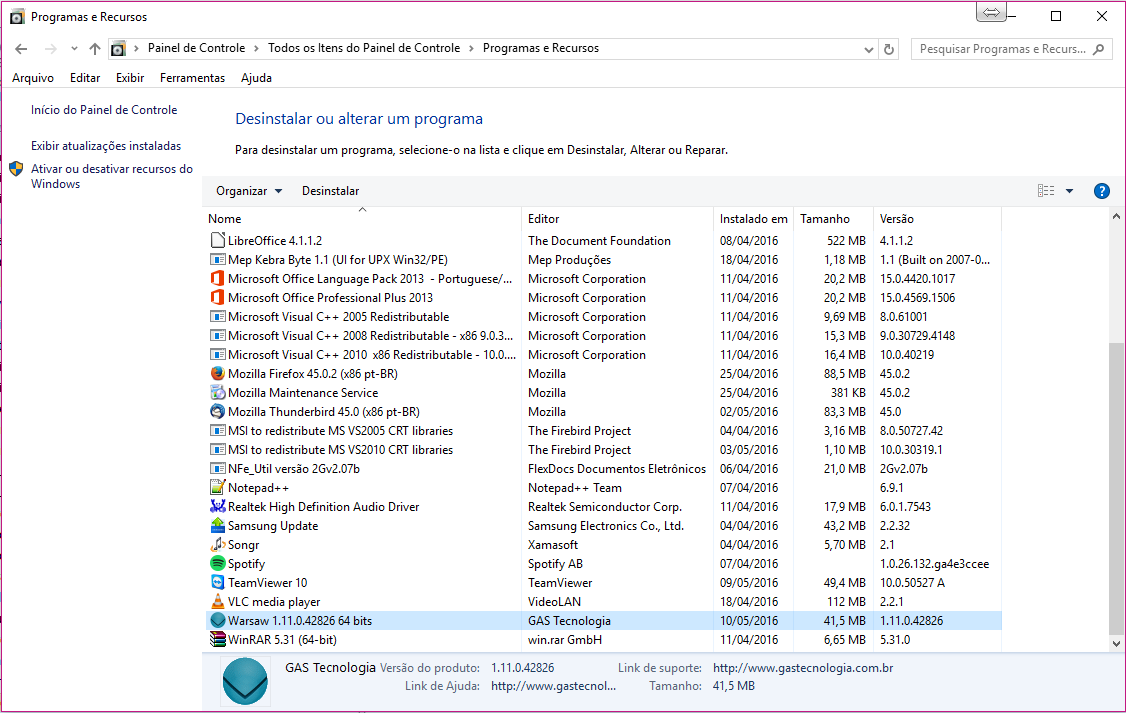Click the WinRAR 5.31 icon

(x=218, y=640)
